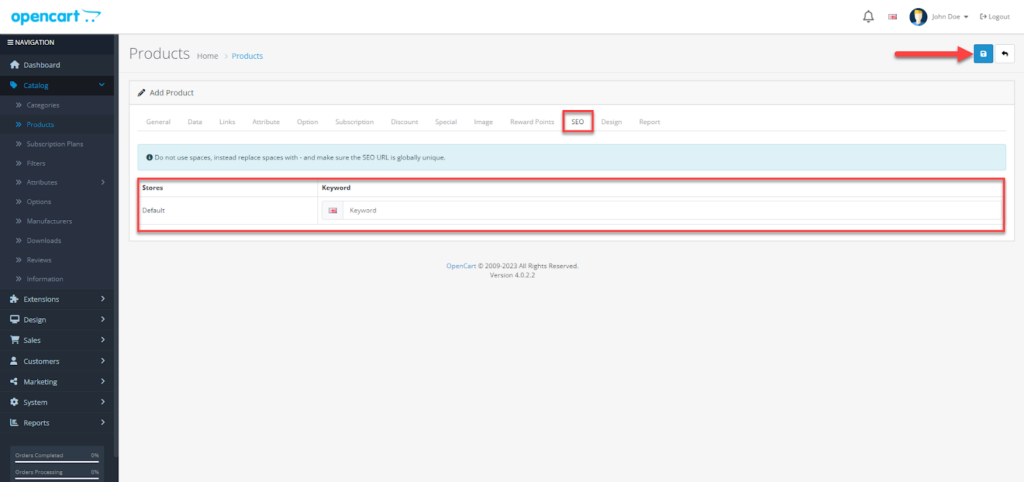Expand the Sales menu

[x=57, y=340]
